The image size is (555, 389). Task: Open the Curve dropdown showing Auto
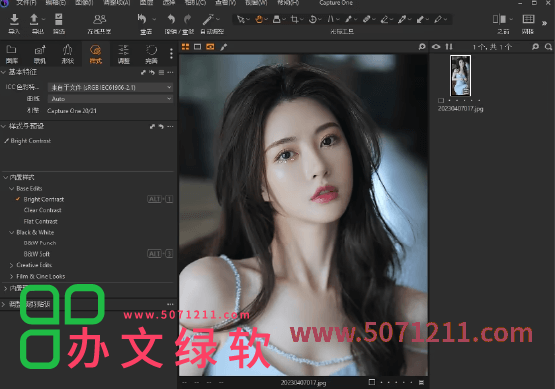click(x=110, y=99)
